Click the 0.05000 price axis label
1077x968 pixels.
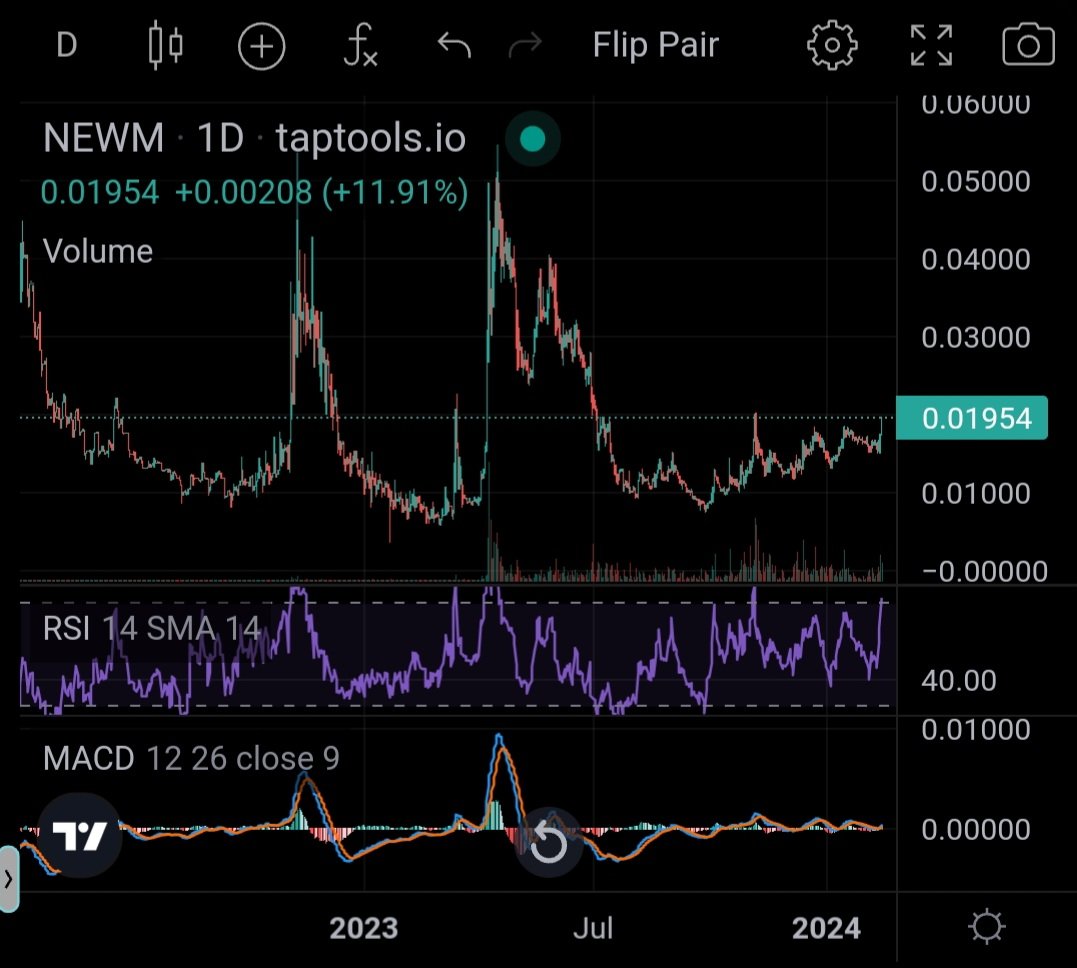[975, 181]
